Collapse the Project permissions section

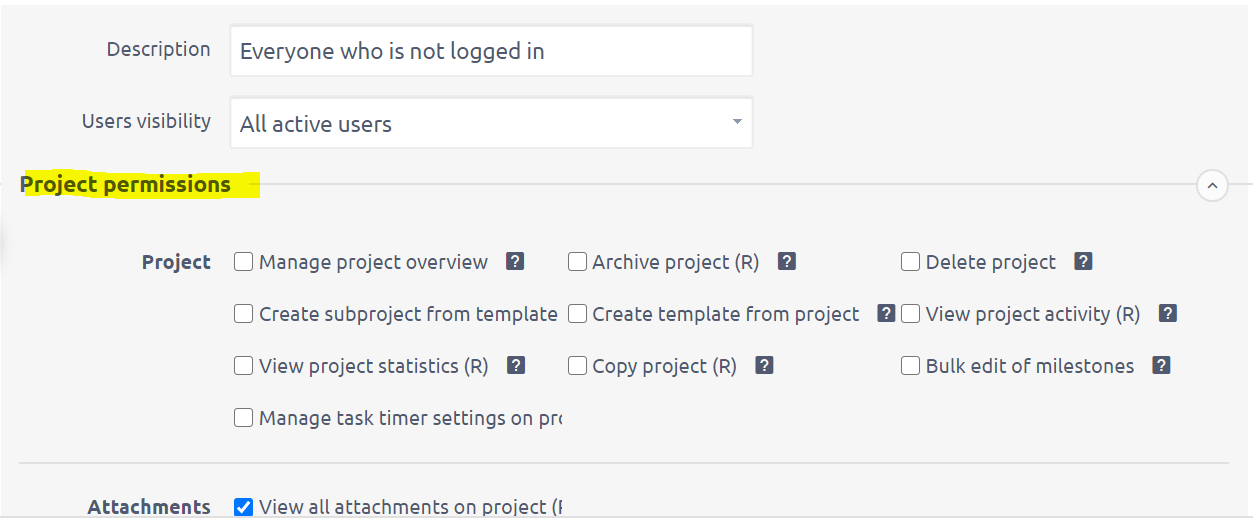(1212, 185)
